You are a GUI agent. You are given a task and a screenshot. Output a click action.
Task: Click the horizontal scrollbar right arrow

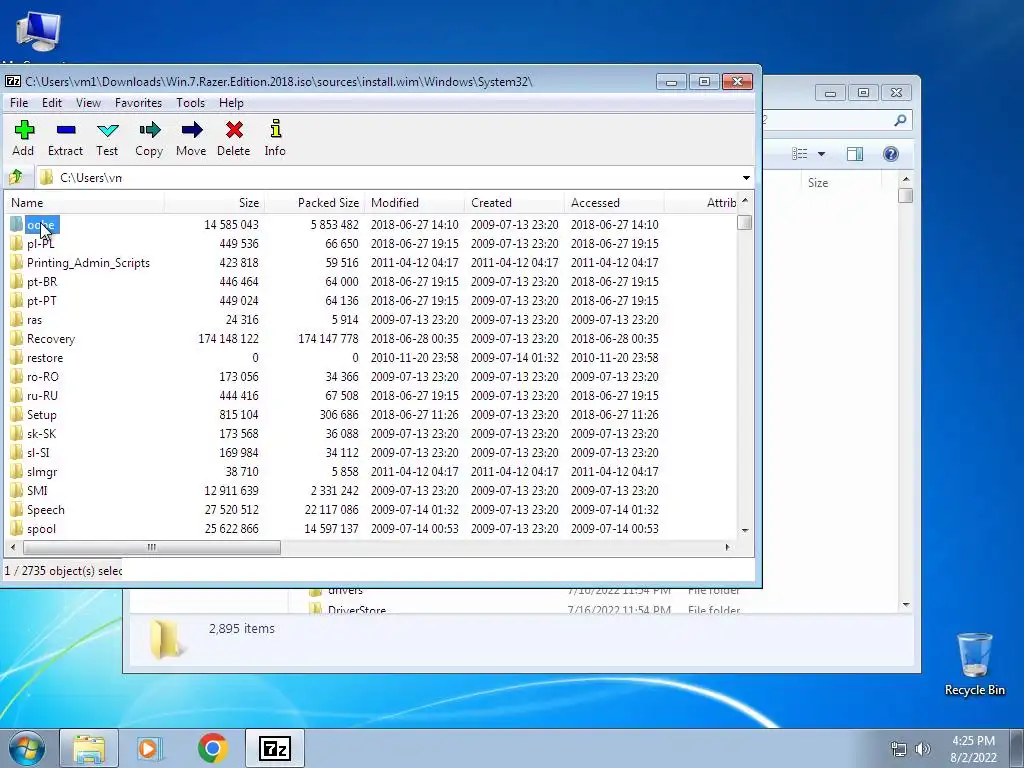pos(727,547)
